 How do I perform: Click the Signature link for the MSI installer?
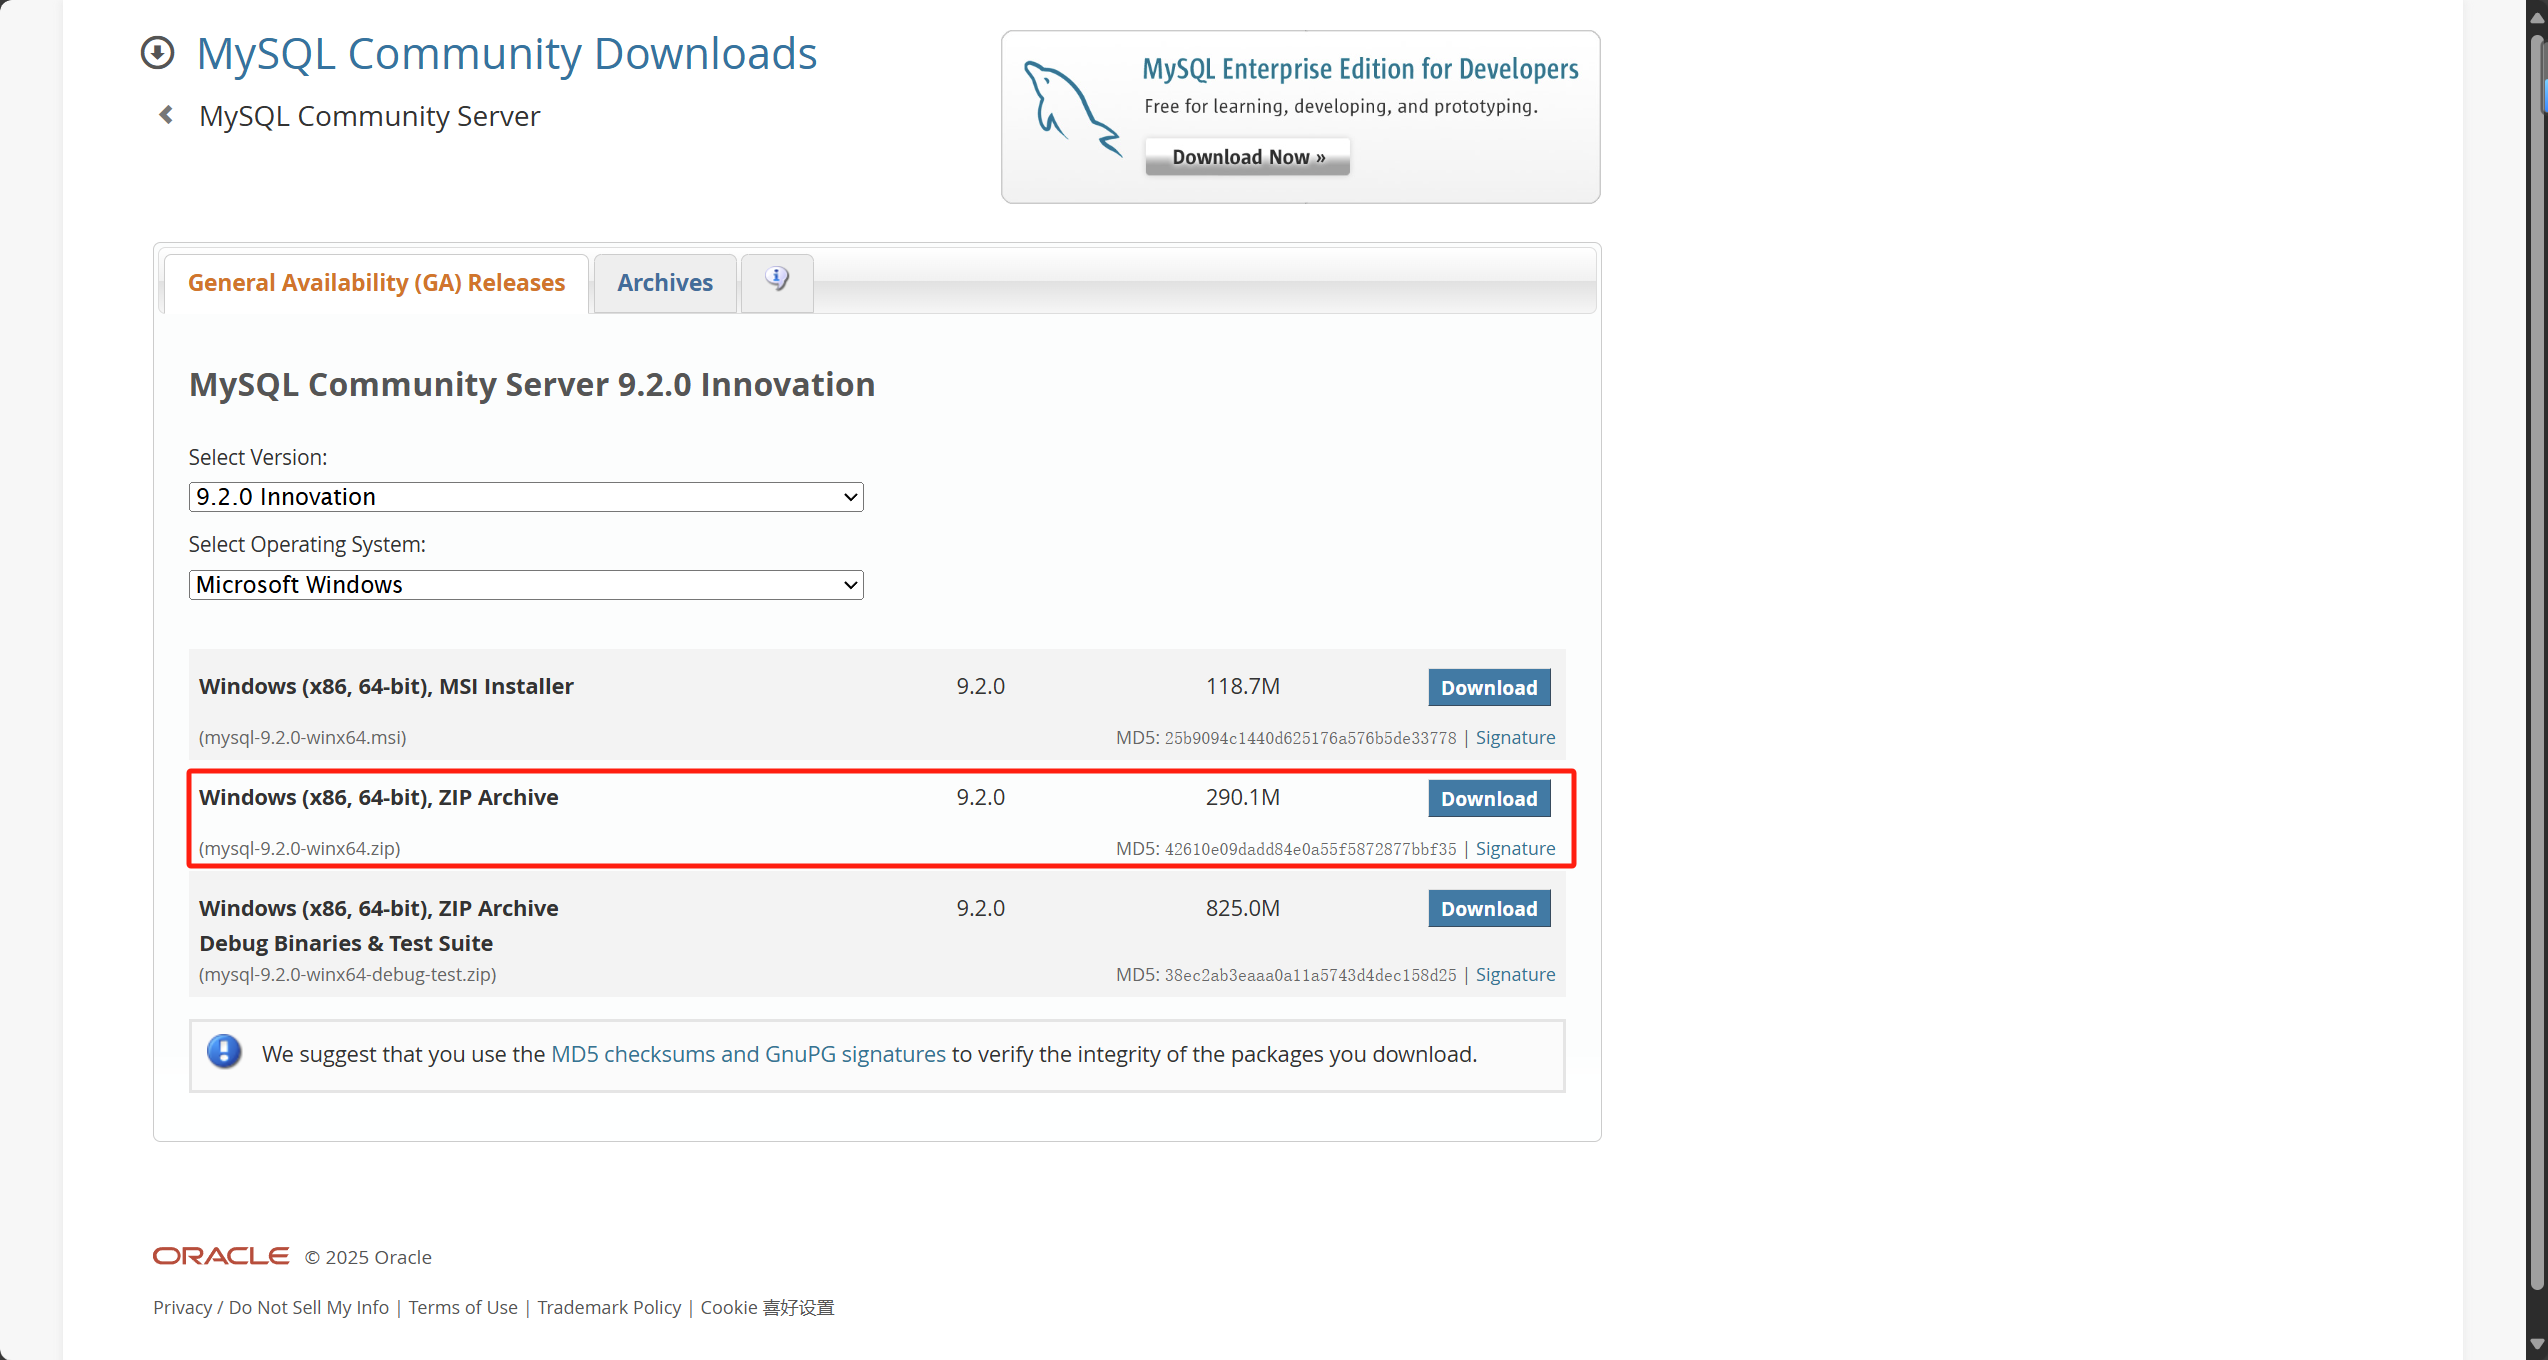click(1515, 737)
